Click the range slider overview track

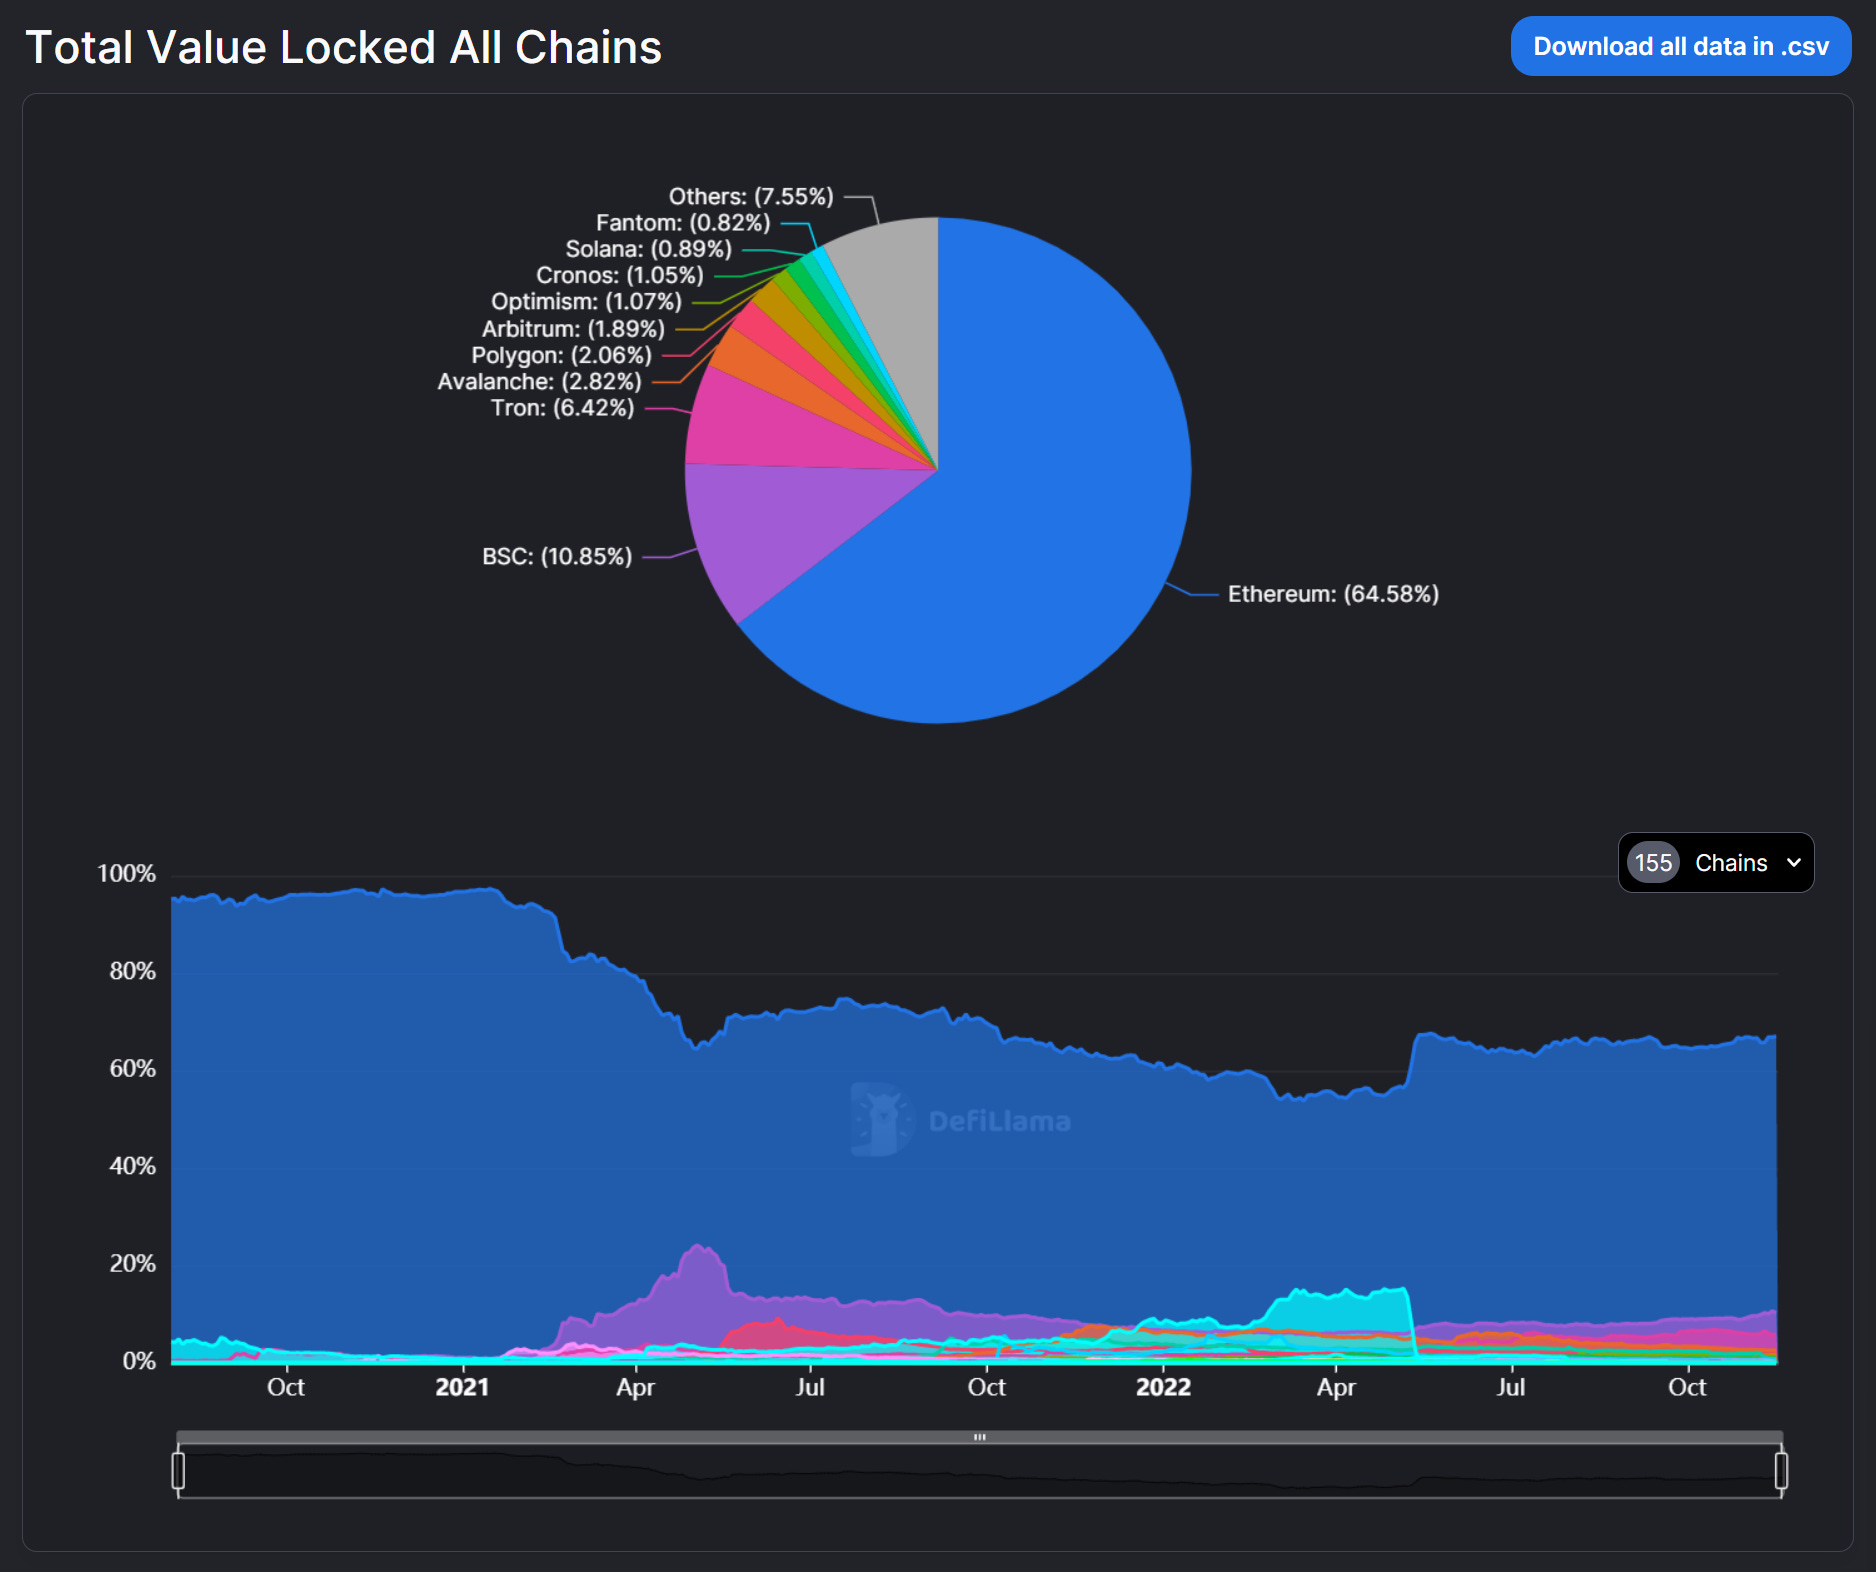click(x=980, y=1472)
